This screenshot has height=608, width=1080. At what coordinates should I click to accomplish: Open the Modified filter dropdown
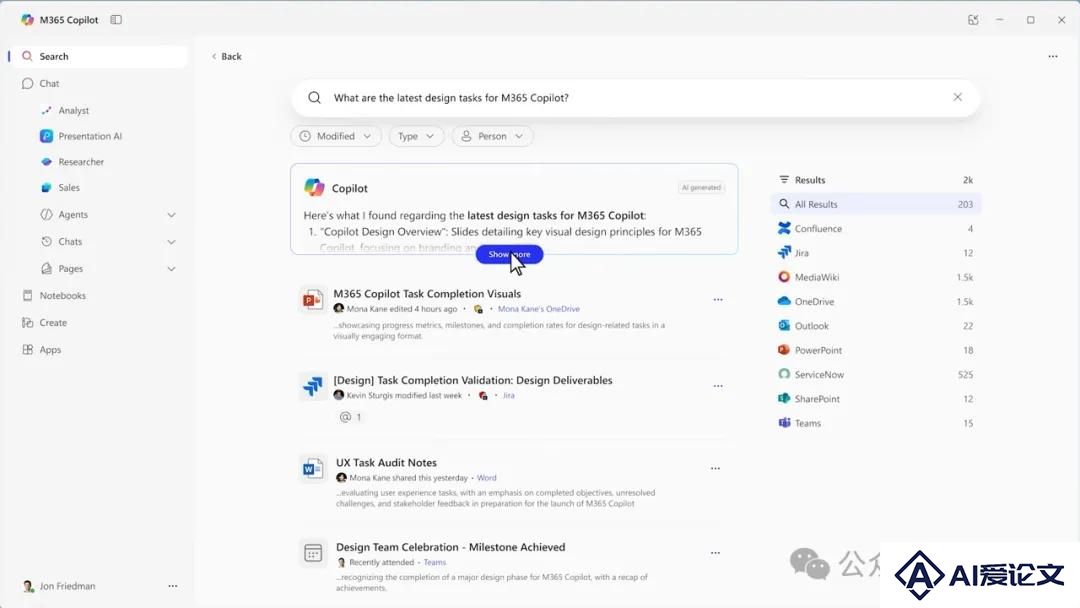(x=335, y=136)
